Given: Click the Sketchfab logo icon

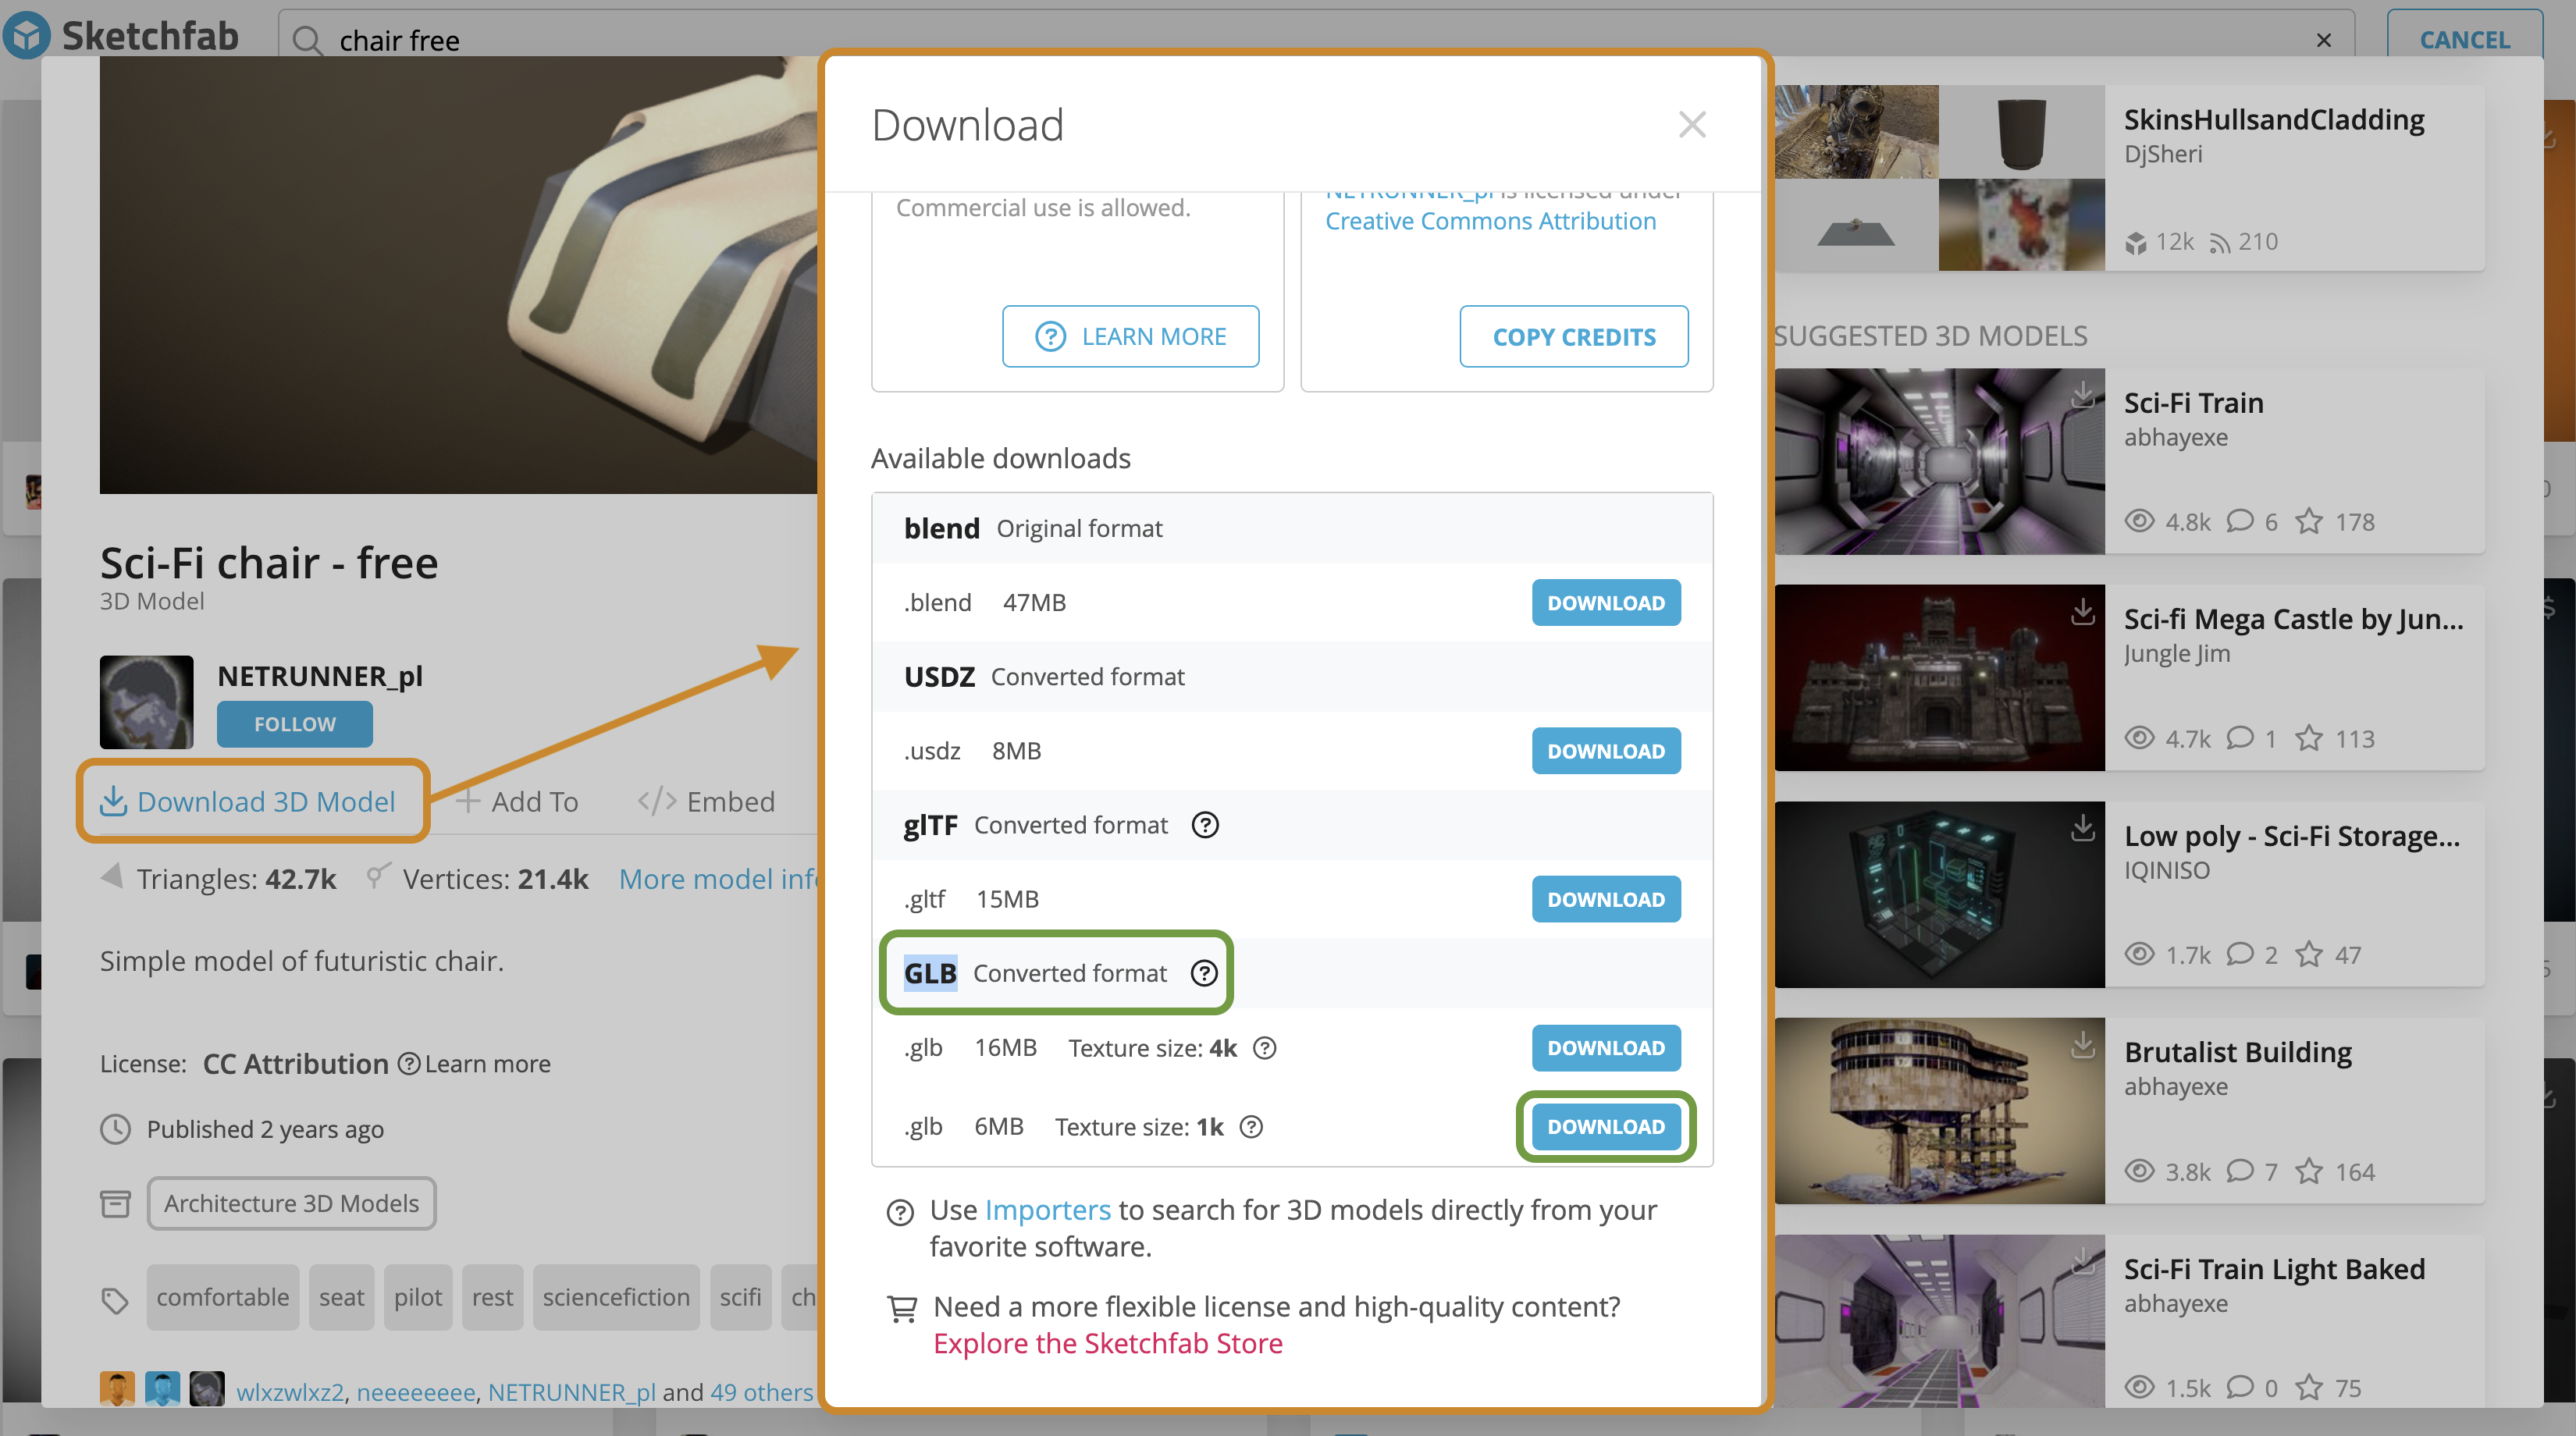Looking at the screenshot, I should [27, 35].
